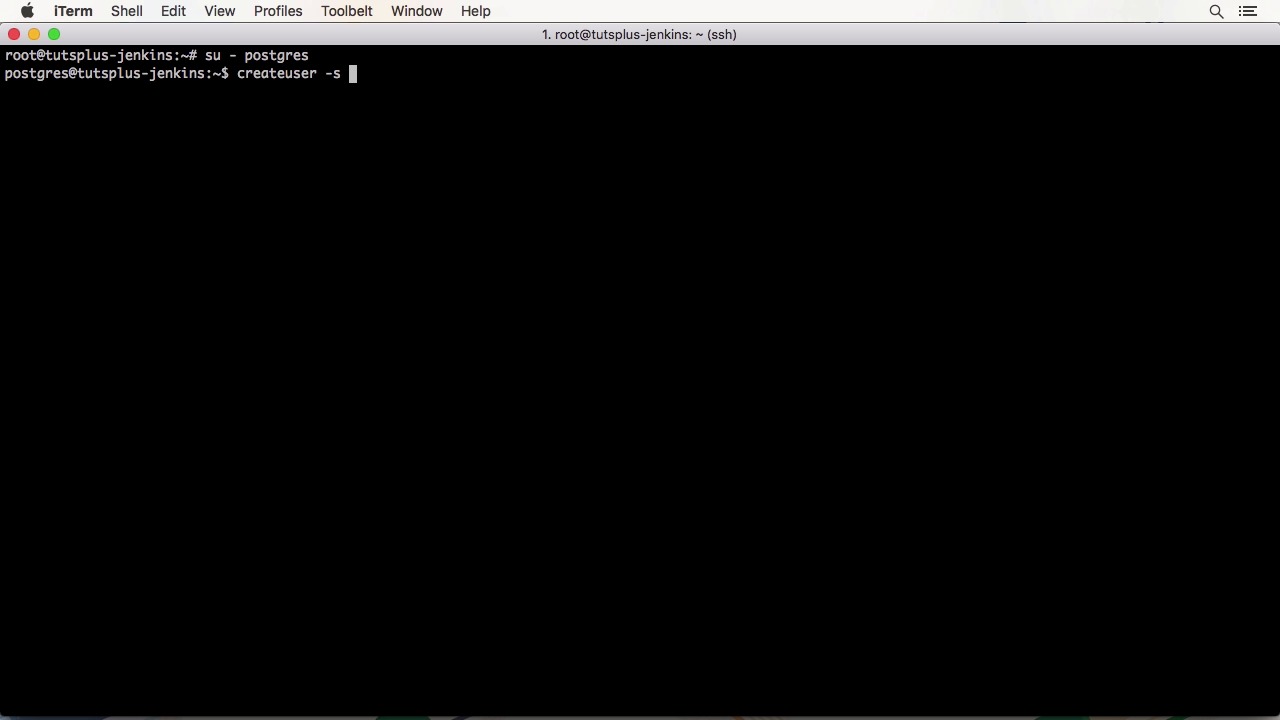Screen dimensions: 1280x720
Task: Open the View menu
Action: pyautogui.click(x=219, y=11)
